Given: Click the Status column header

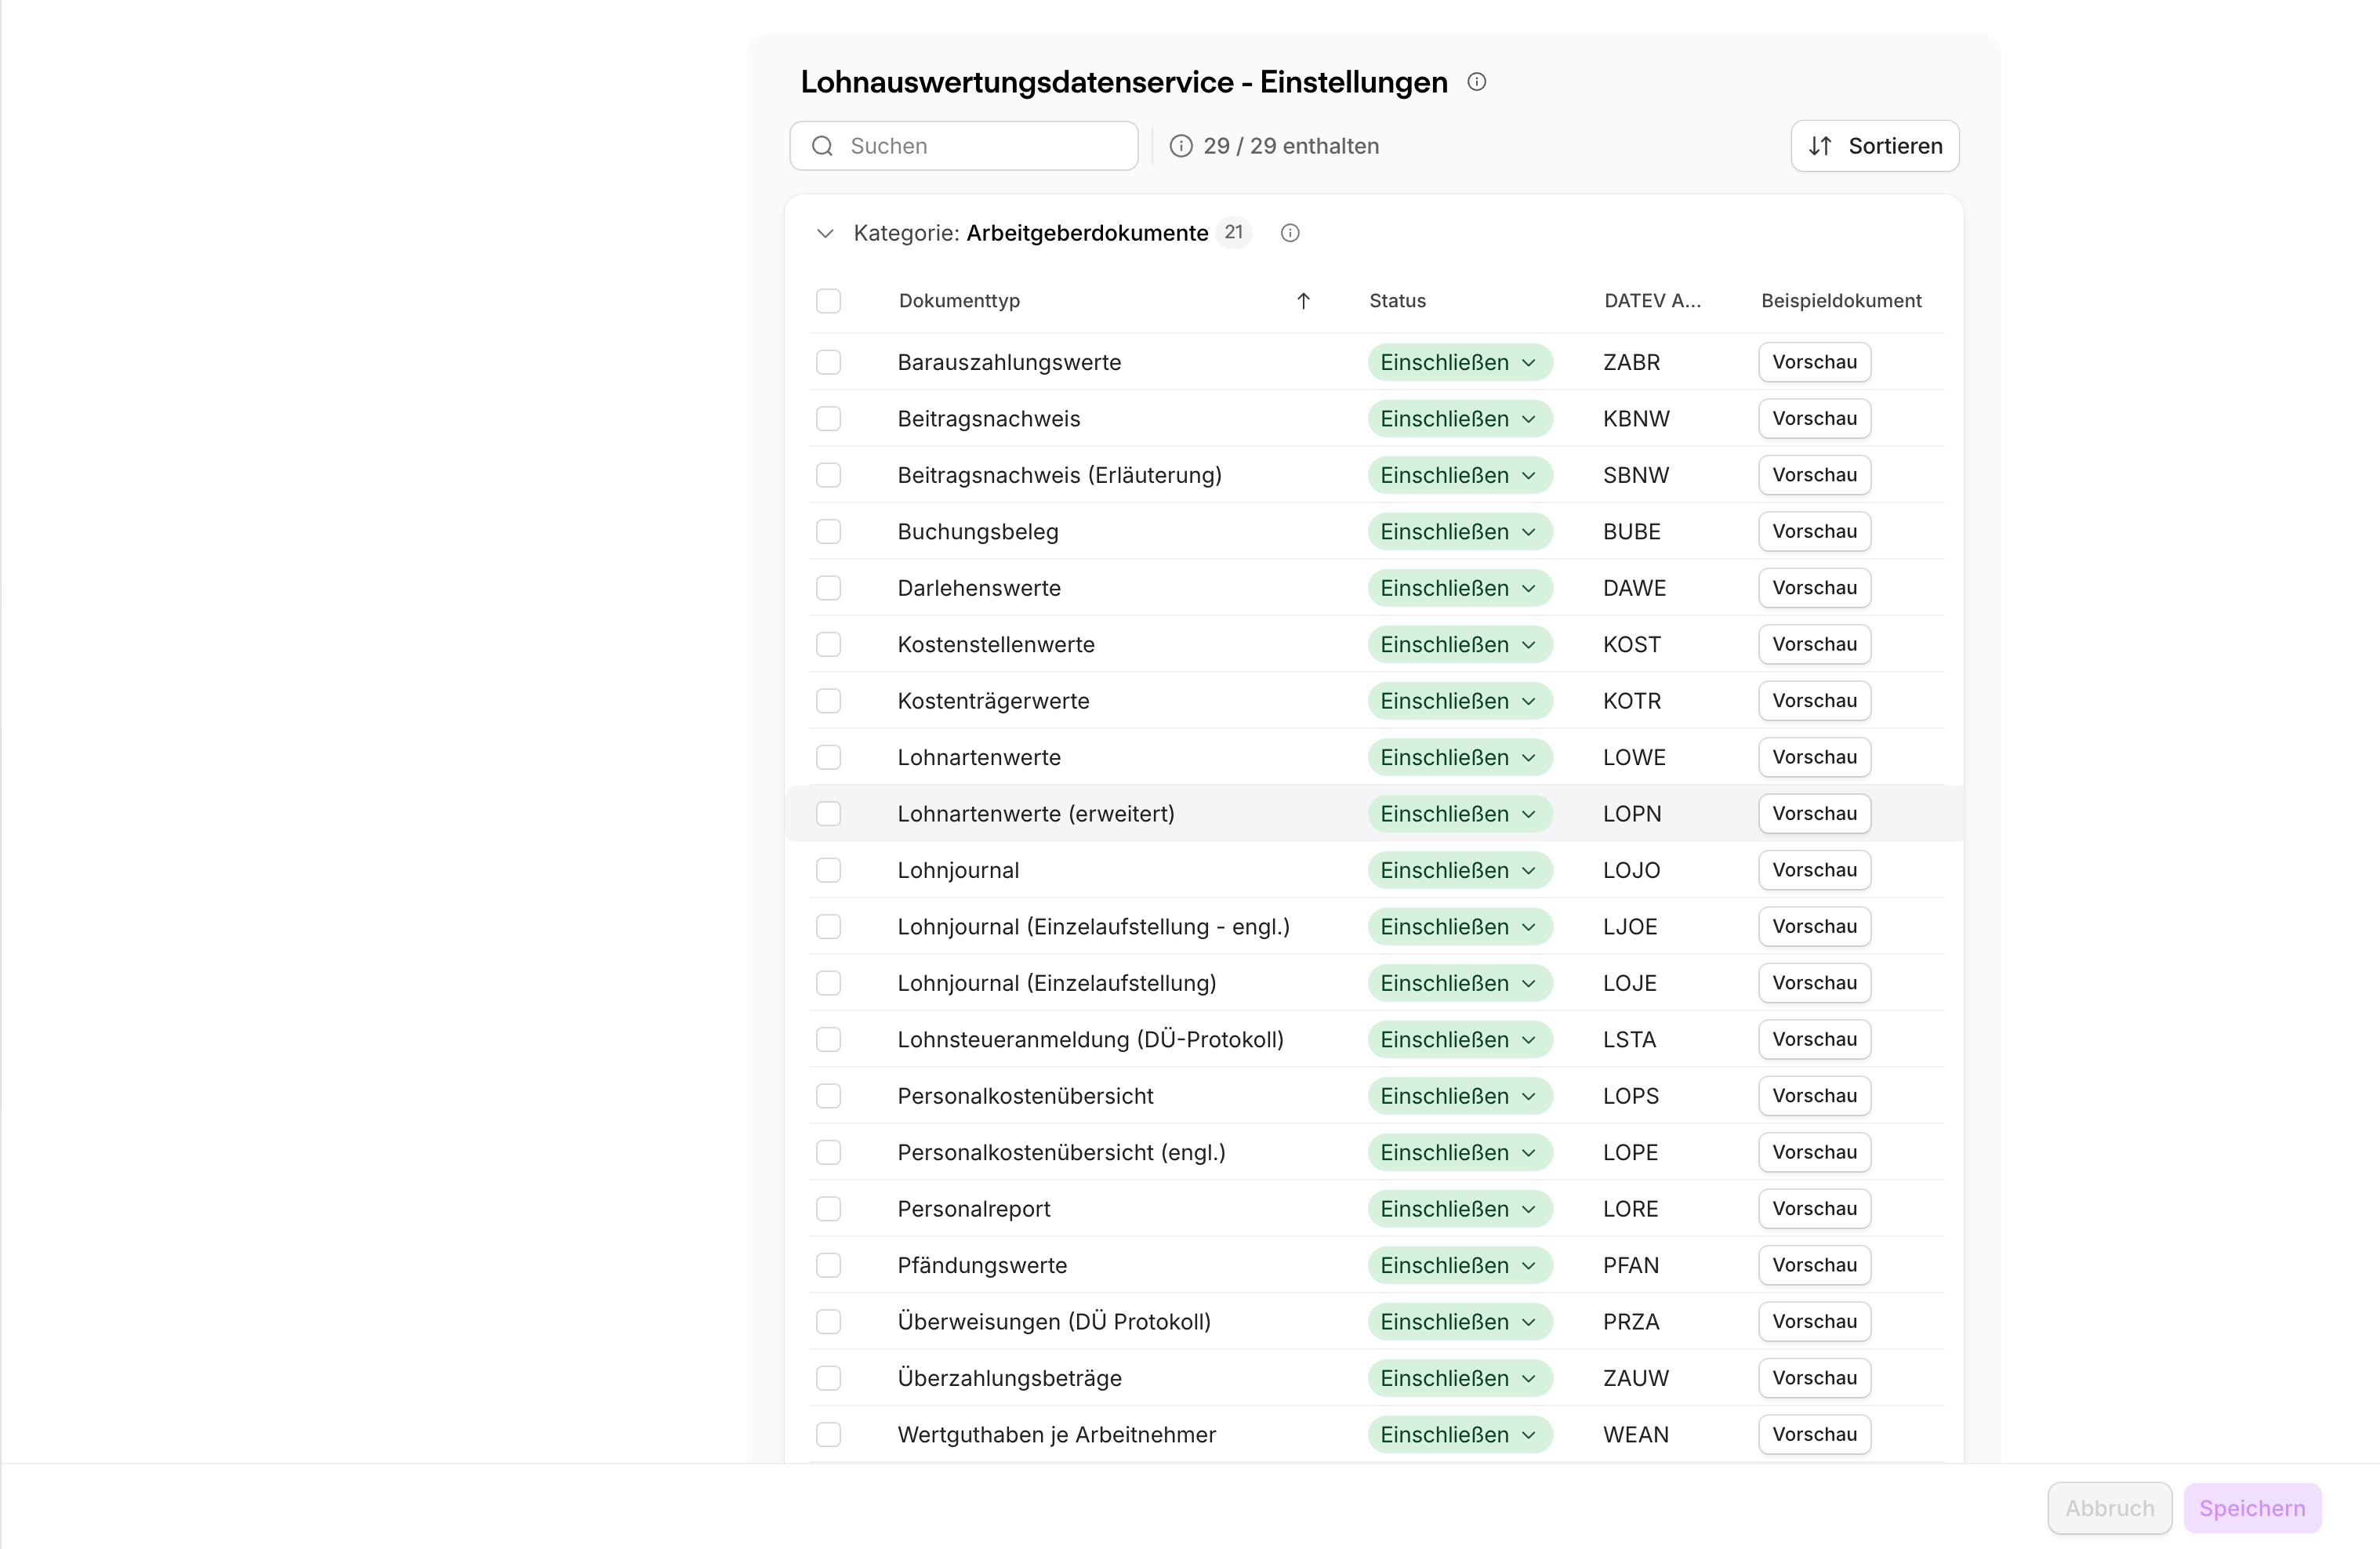Looking at the screenshot, I should point(1397,301).
